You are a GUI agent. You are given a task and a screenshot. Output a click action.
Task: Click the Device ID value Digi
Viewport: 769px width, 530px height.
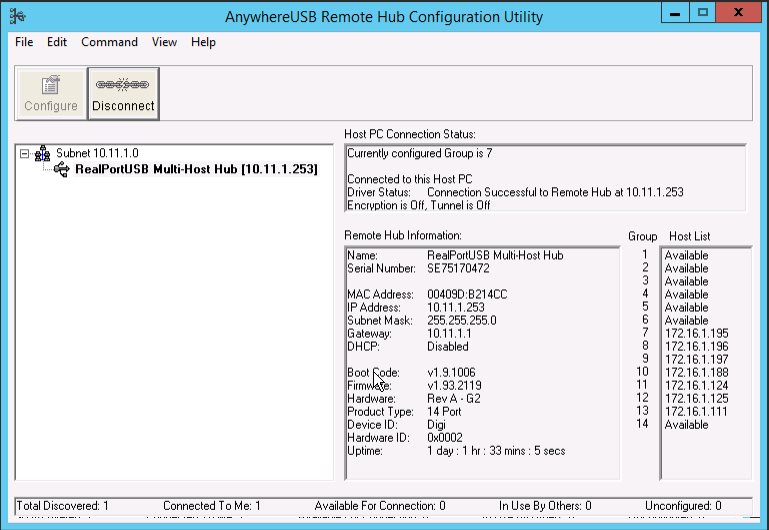pyautogui.click(x=436, y=425)
